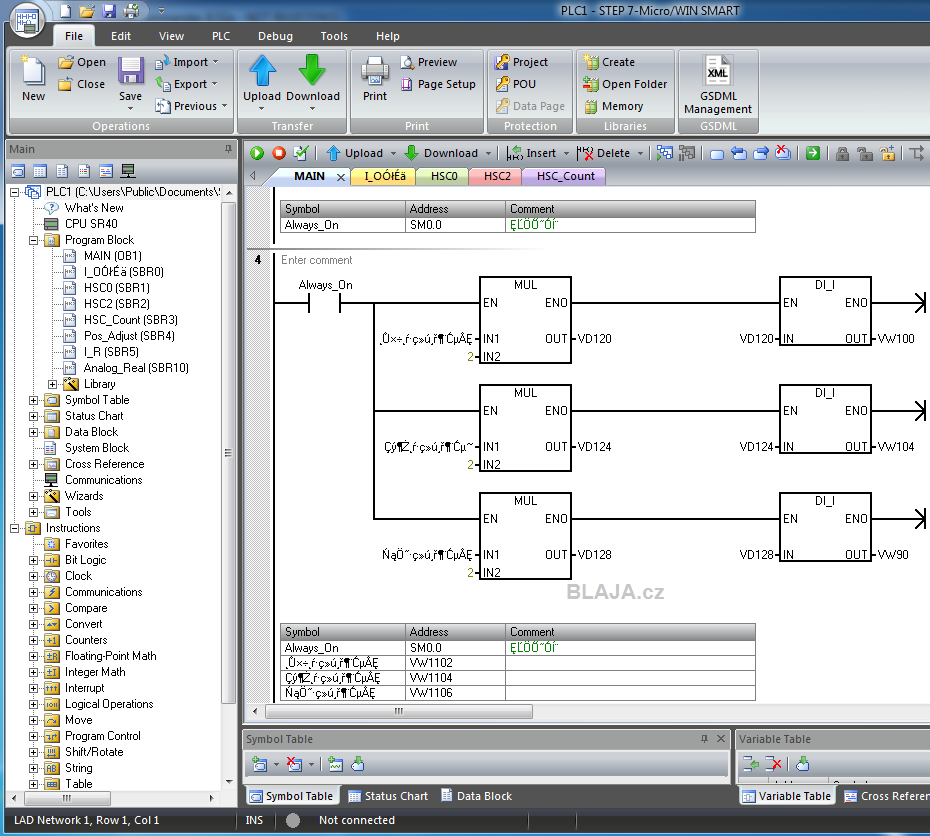Click Floating-Point Math in instruction tree
The image size is (930, 836).
coord(111,656)
